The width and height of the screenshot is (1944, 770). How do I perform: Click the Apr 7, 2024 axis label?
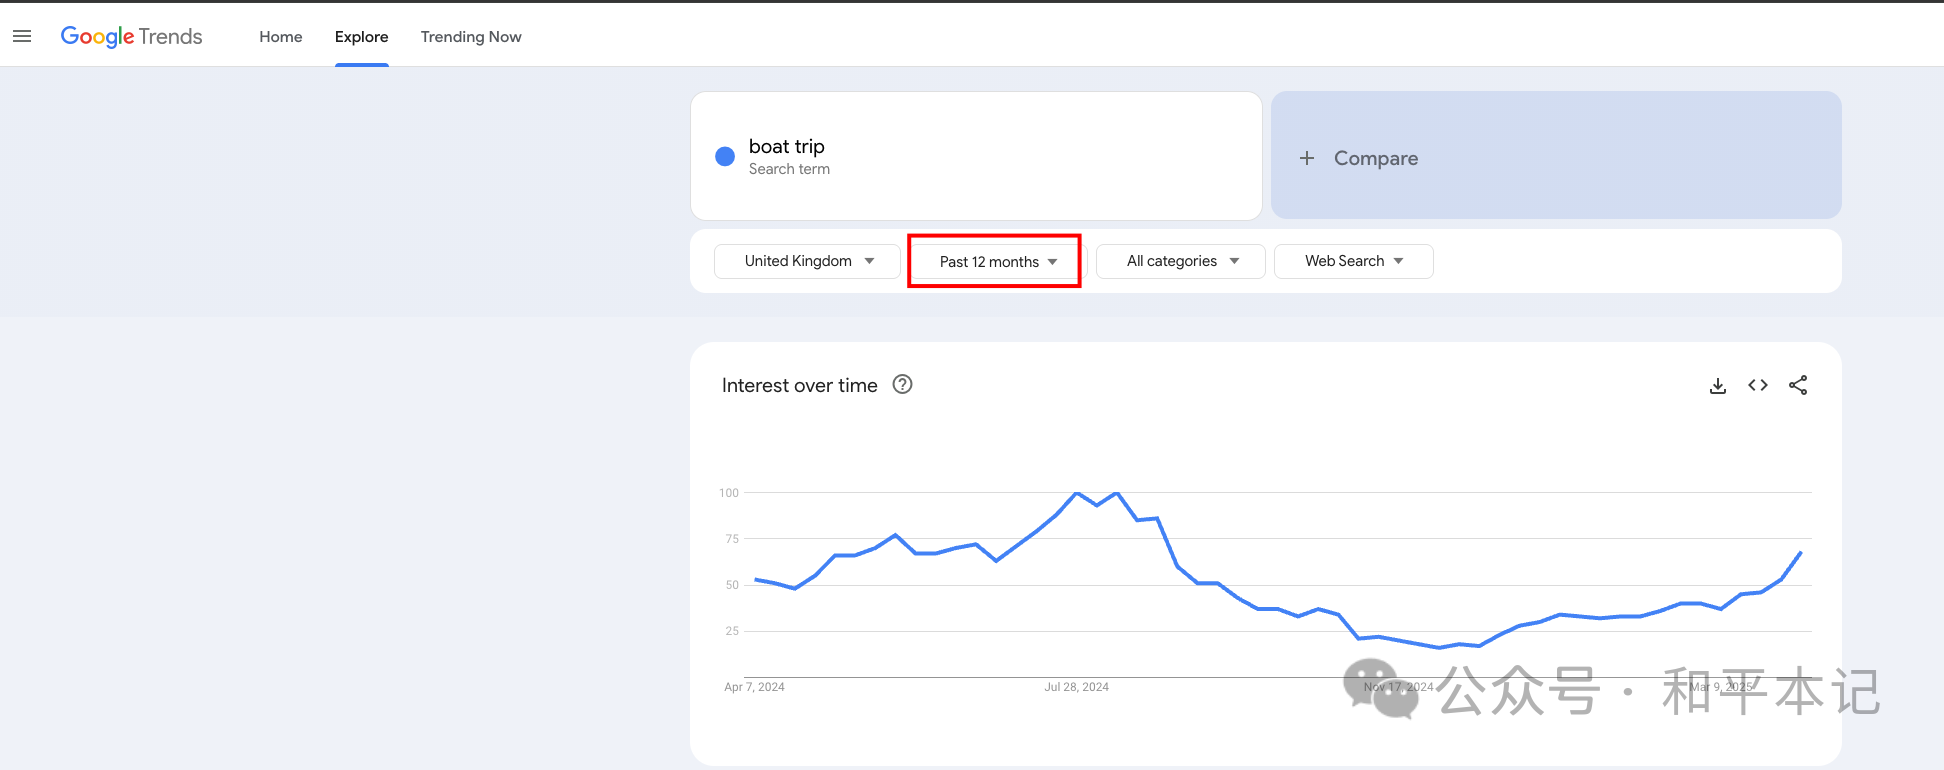pyautogui.click(x=754, y=687)
